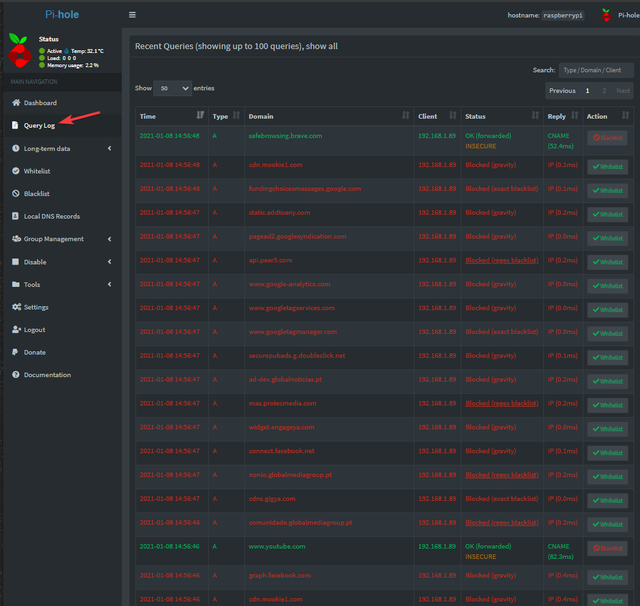Whitelist graph.facebook.com

607,577
